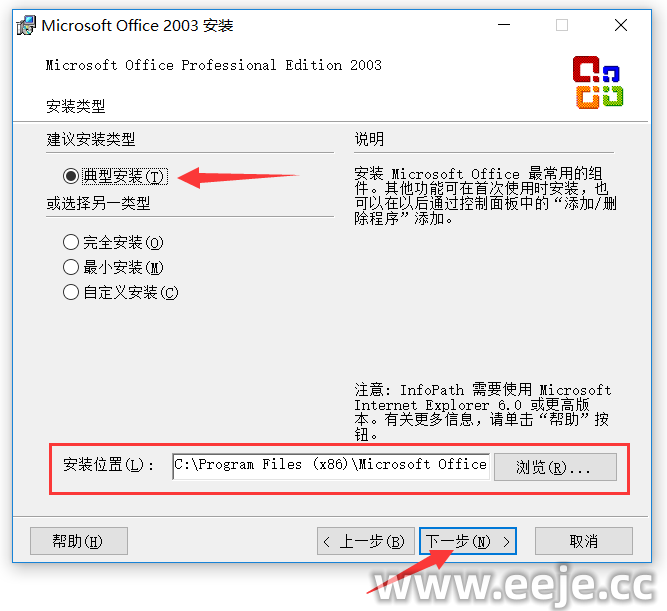Screen dimensions: 667x611
Task: Click the 完全安装(O) label text
Action: coord(123,242)
